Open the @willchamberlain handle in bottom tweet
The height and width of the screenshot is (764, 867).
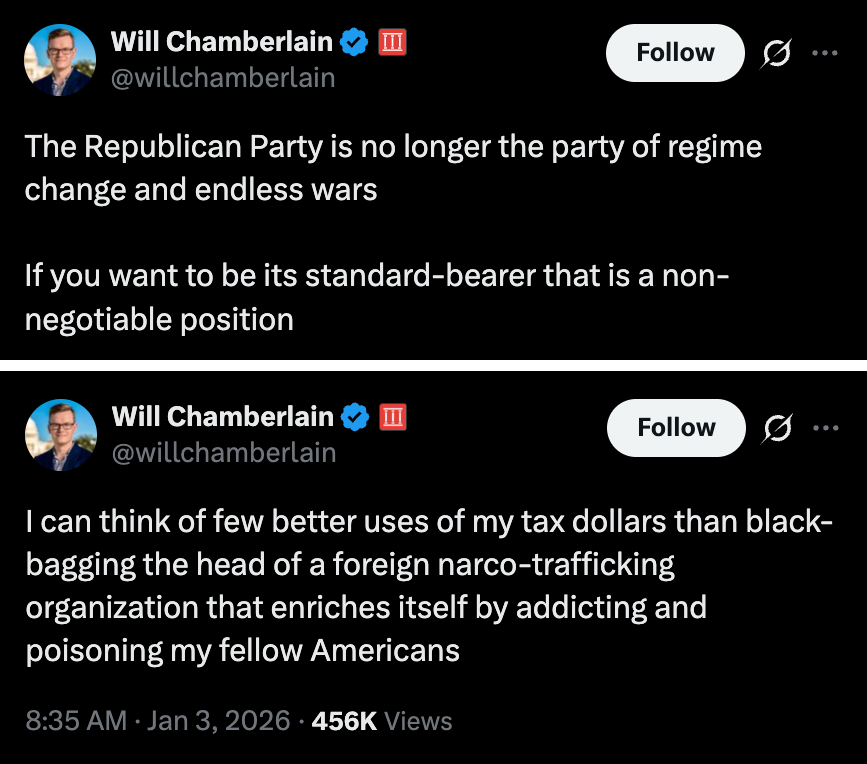coord(223,452)
